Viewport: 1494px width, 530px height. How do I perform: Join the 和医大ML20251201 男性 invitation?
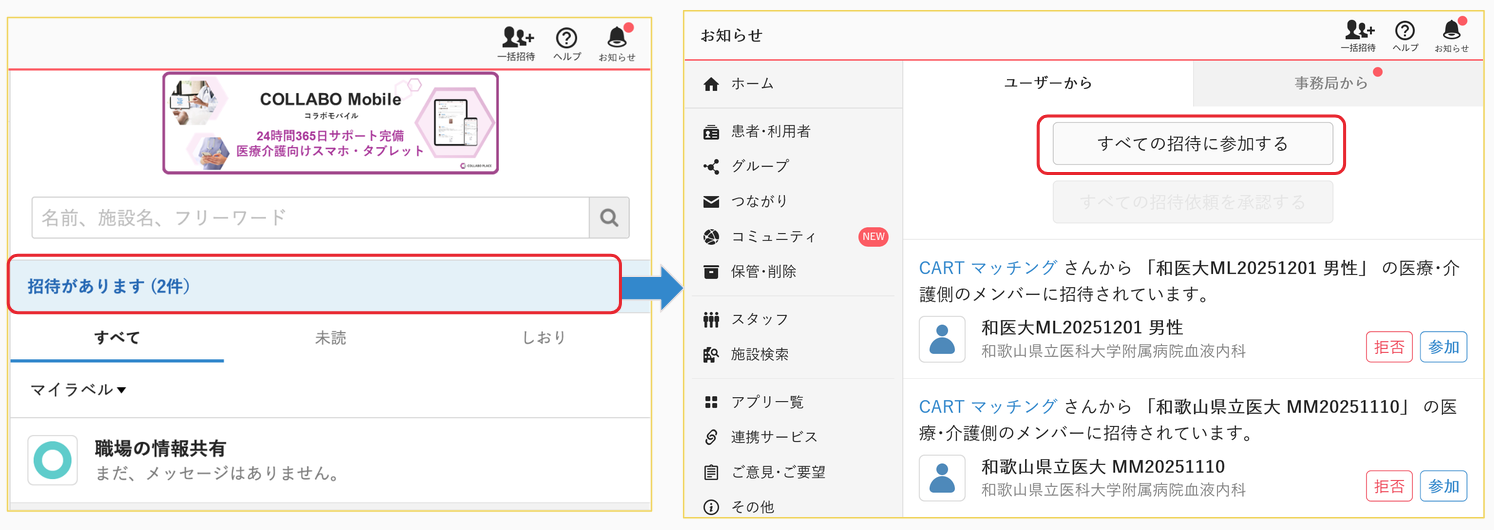(x=1444, y=347)
